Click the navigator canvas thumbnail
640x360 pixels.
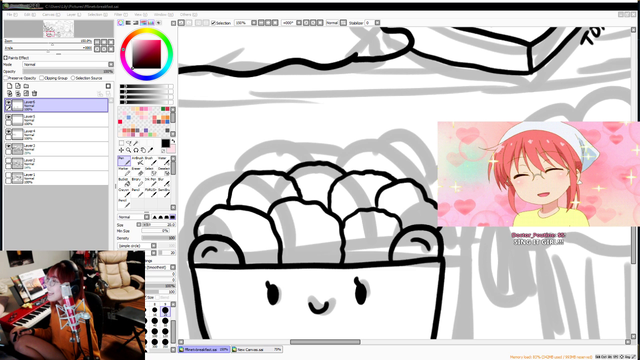(x=58, y=29)
